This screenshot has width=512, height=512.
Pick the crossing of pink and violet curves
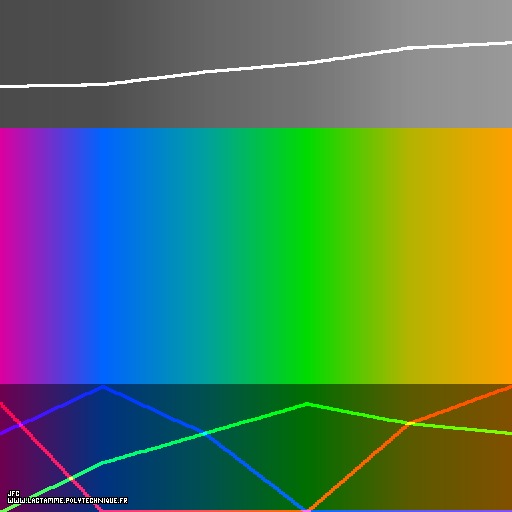click(x=21, y=425)
